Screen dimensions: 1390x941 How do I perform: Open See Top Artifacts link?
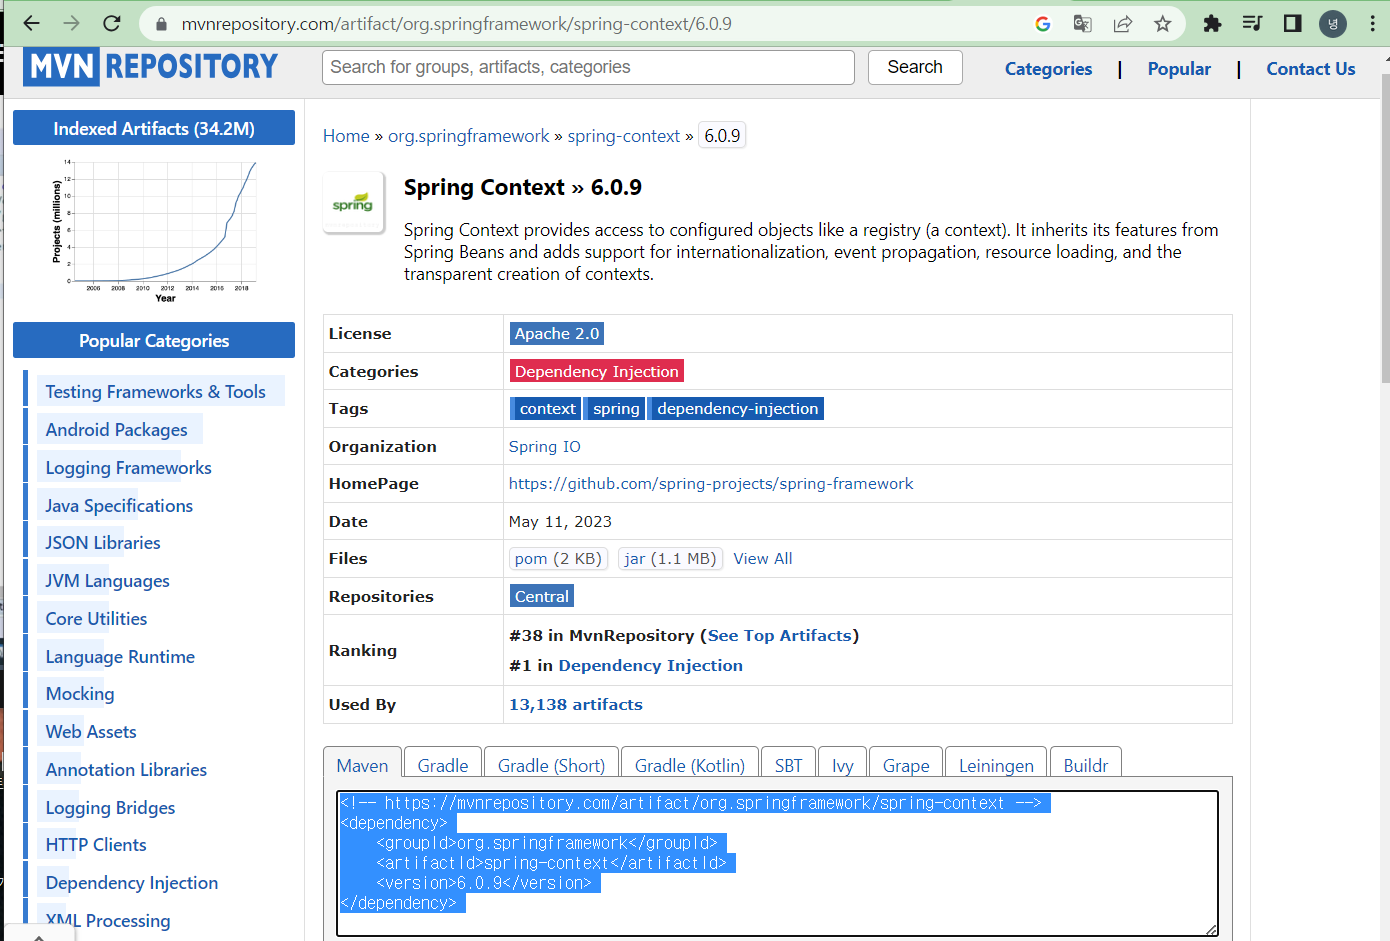780,636
